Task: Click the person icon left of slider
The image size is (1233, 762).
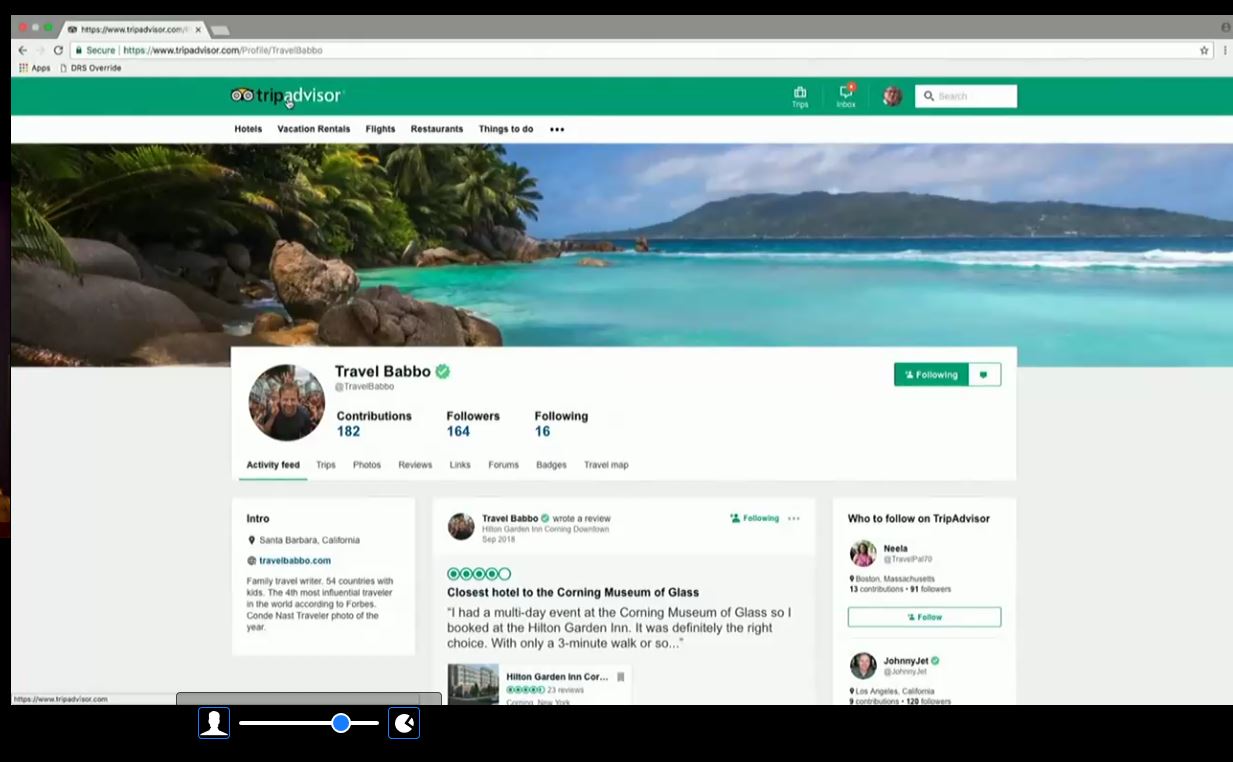Action: tap(214, 723)
